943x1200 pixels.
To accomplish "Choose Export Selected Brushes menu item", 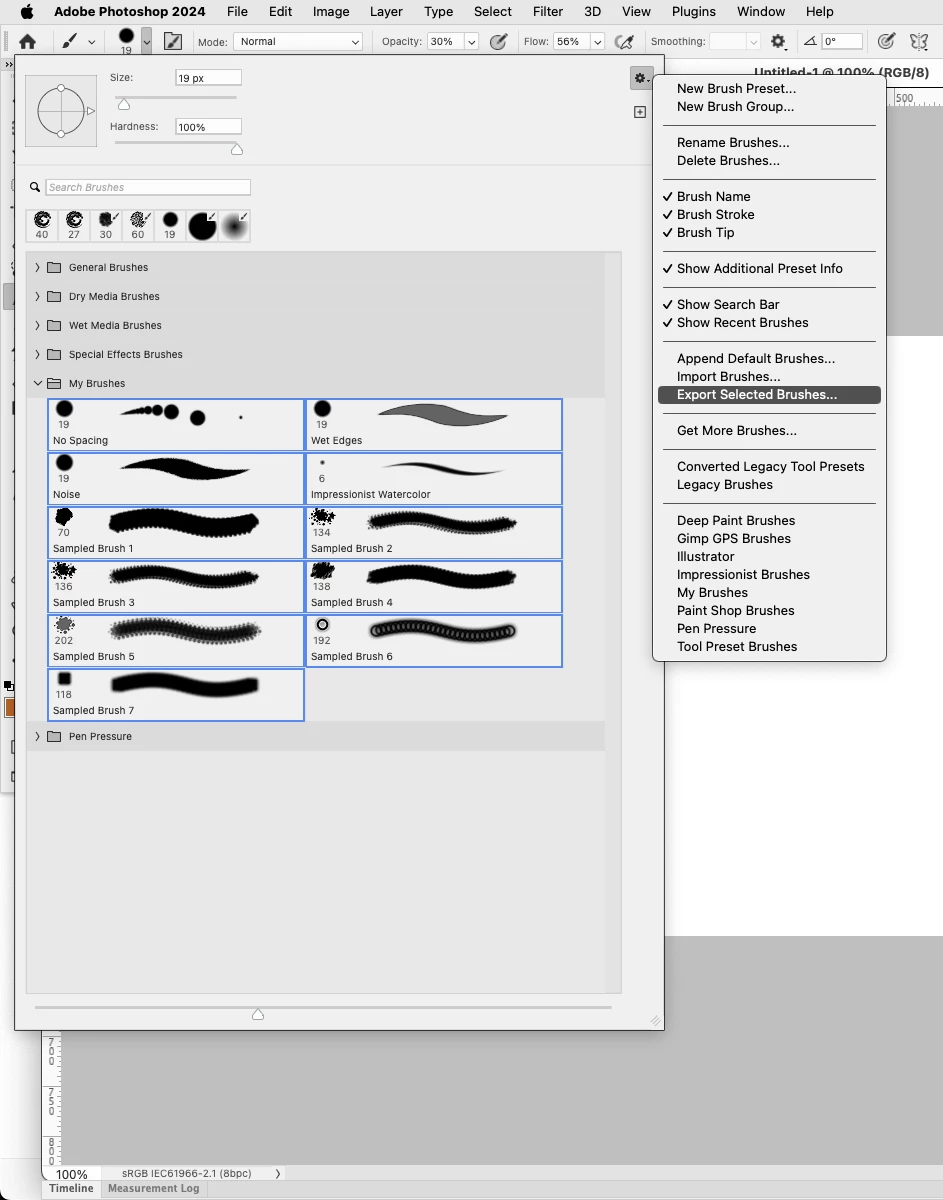I will pos(769,395).
